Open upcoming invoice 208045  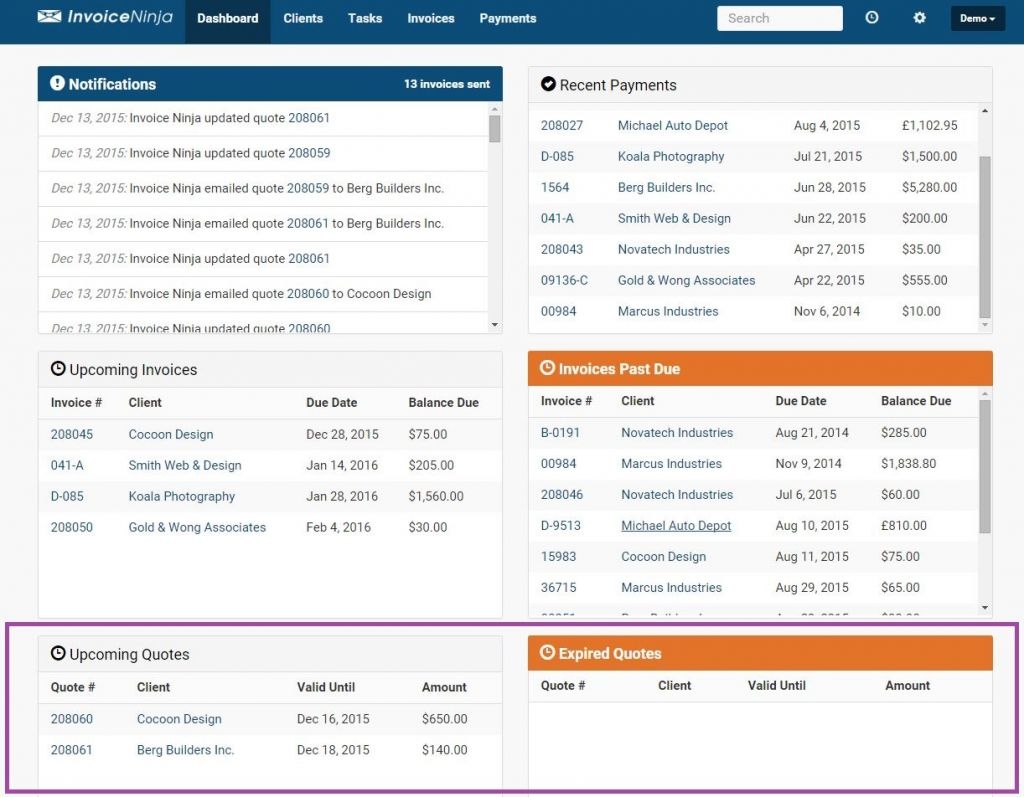(72, 434)
